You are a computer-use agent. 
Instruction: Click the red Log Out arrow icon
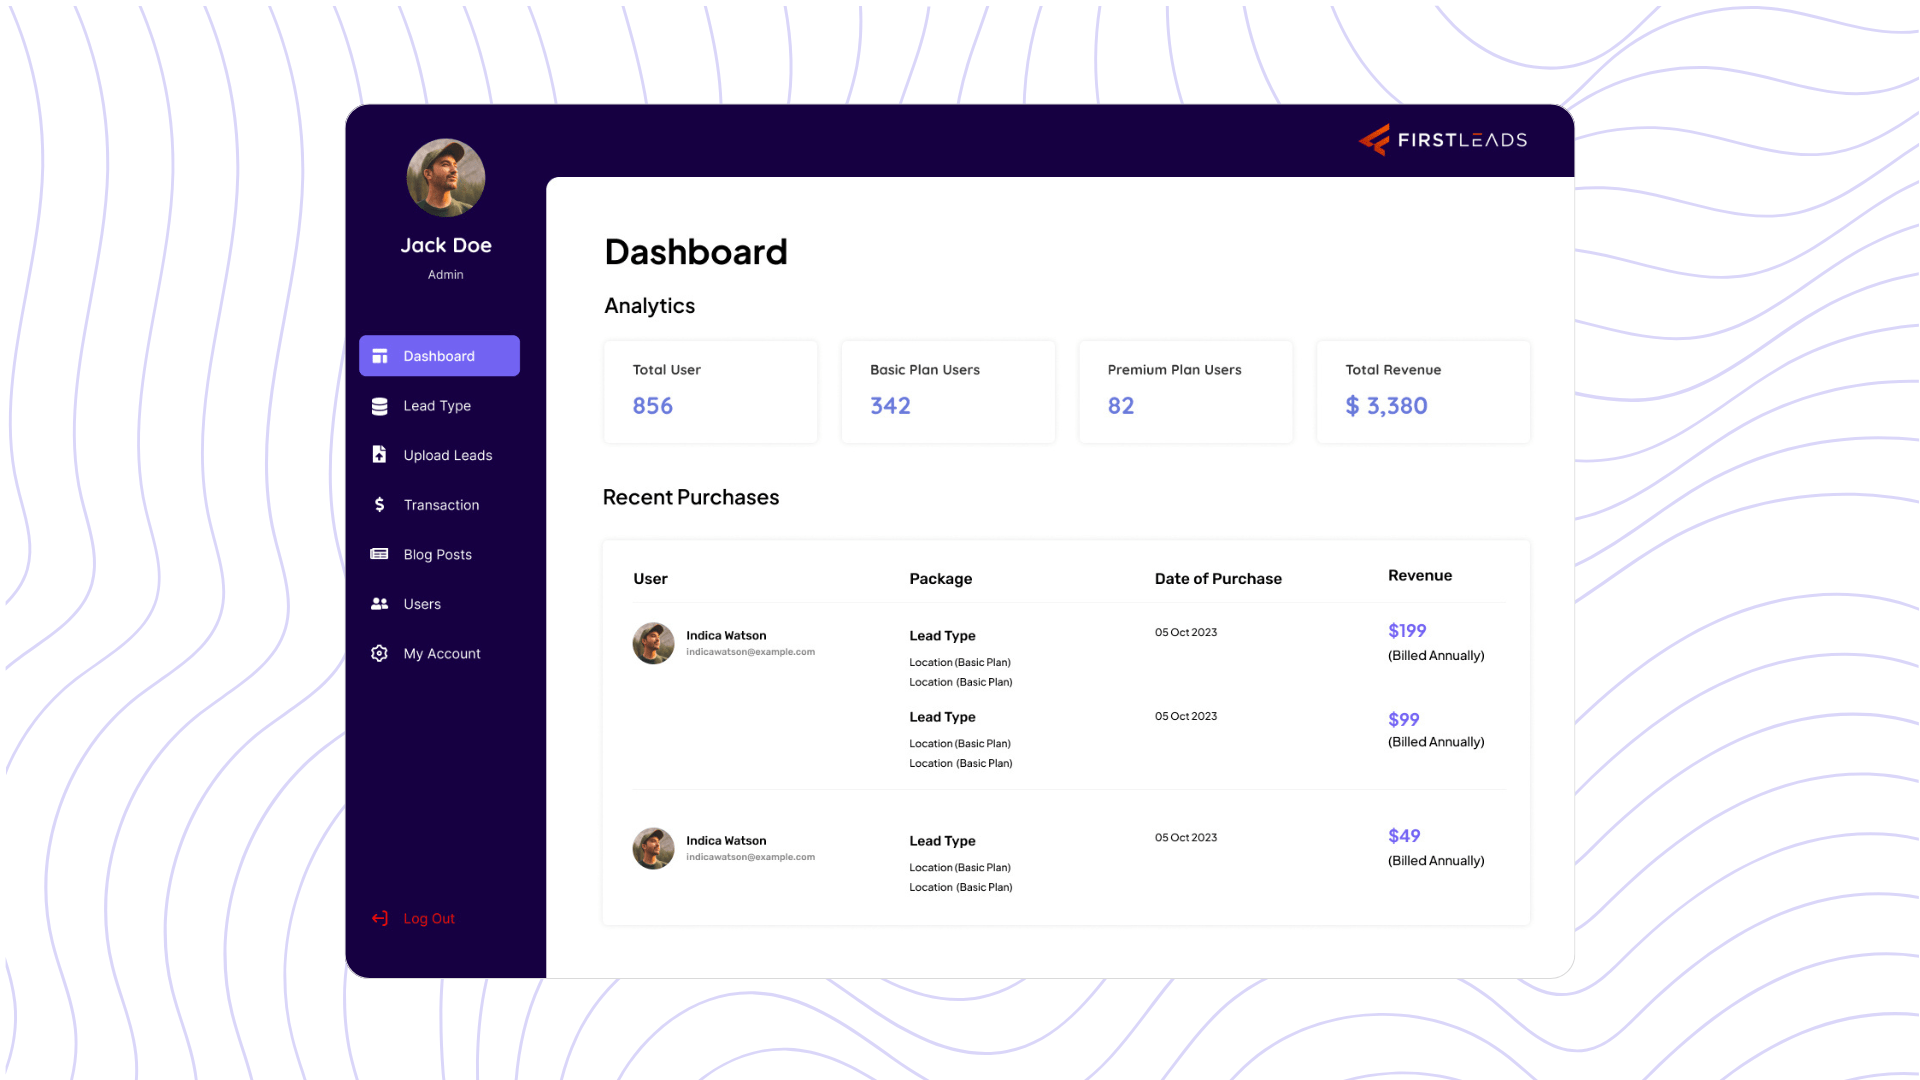pos(380,919)
